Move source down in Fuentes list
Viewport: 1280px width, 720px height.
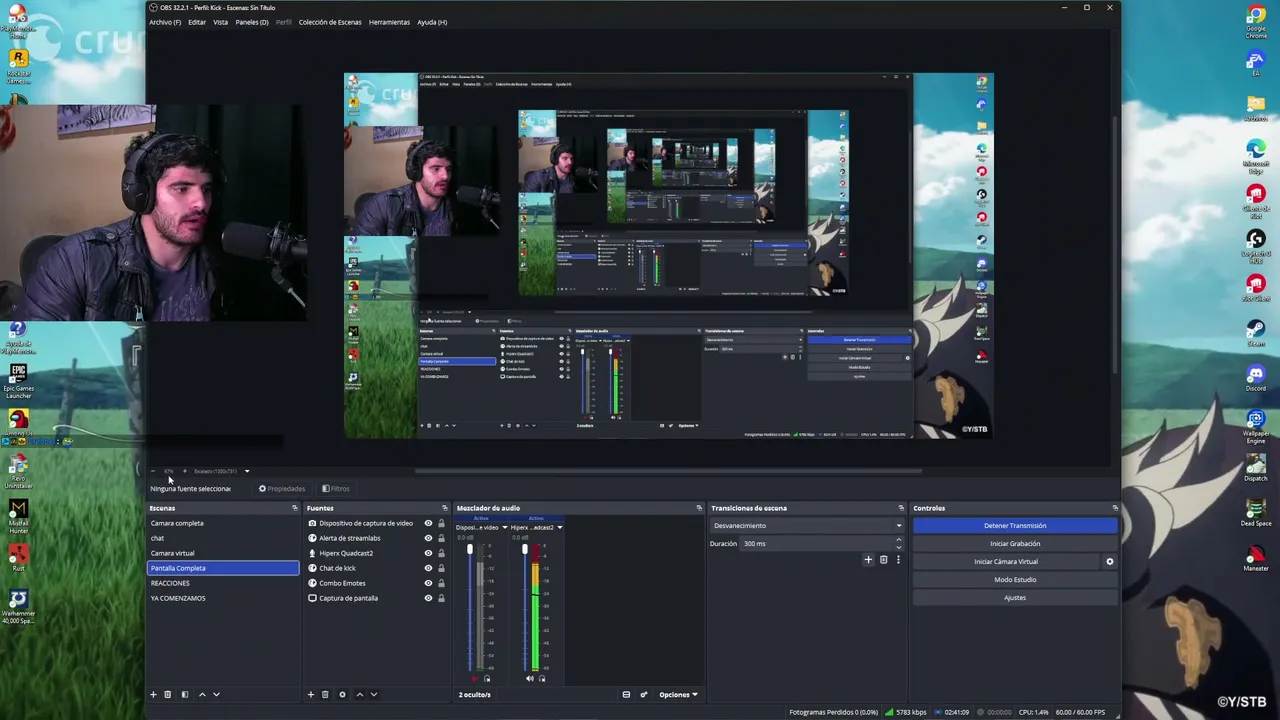374,694
